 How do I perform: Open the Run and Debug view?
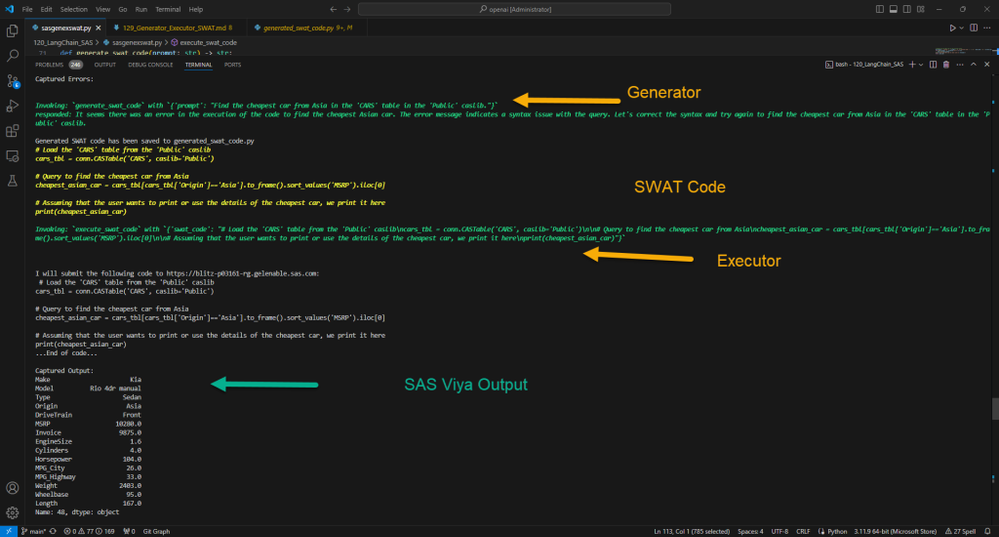(x=12, y=106)
